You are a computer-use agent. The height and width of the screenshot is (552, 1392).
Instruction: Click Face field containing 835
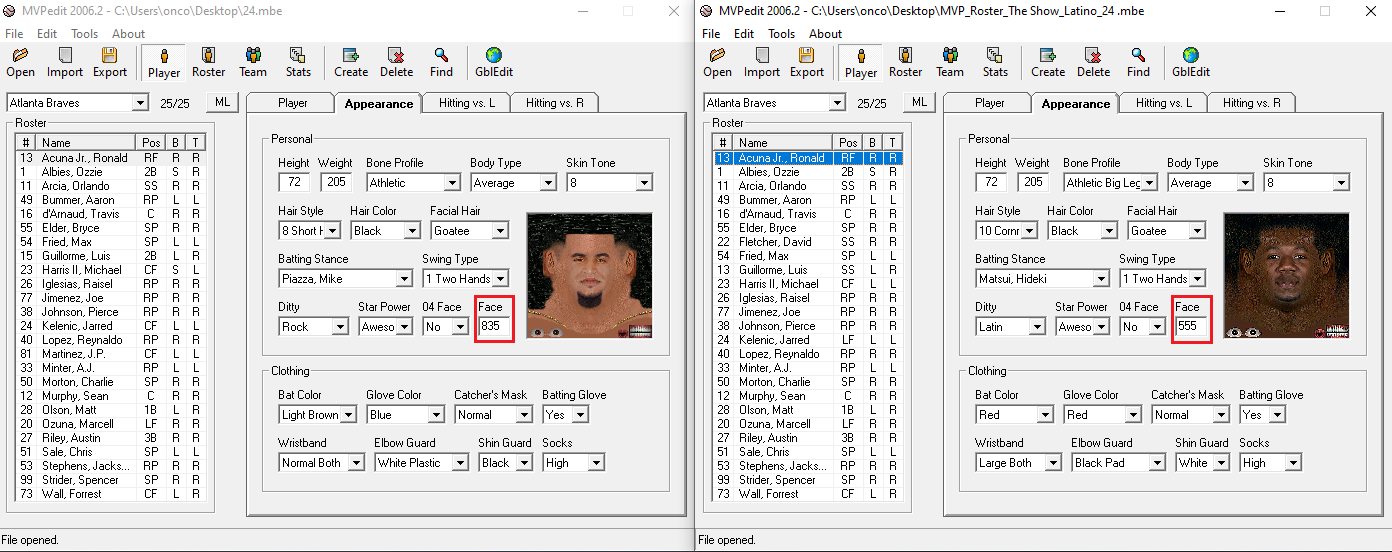coord(494,326)
